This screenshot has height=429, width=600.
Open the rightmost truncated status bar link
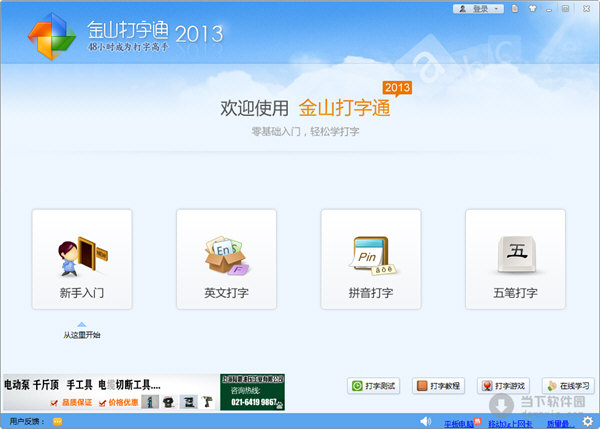pos(560,424)
